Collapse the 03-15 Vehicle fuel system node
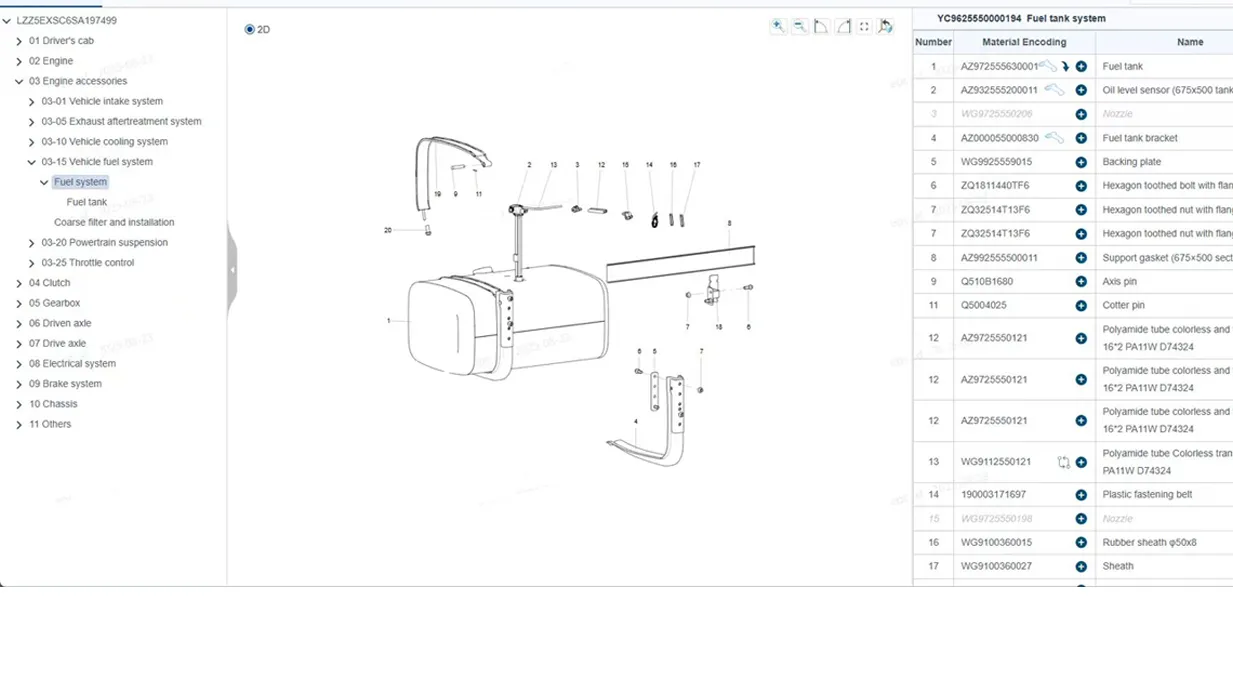The height and width of the screenshot is (700, 1233). click(32, 162)
